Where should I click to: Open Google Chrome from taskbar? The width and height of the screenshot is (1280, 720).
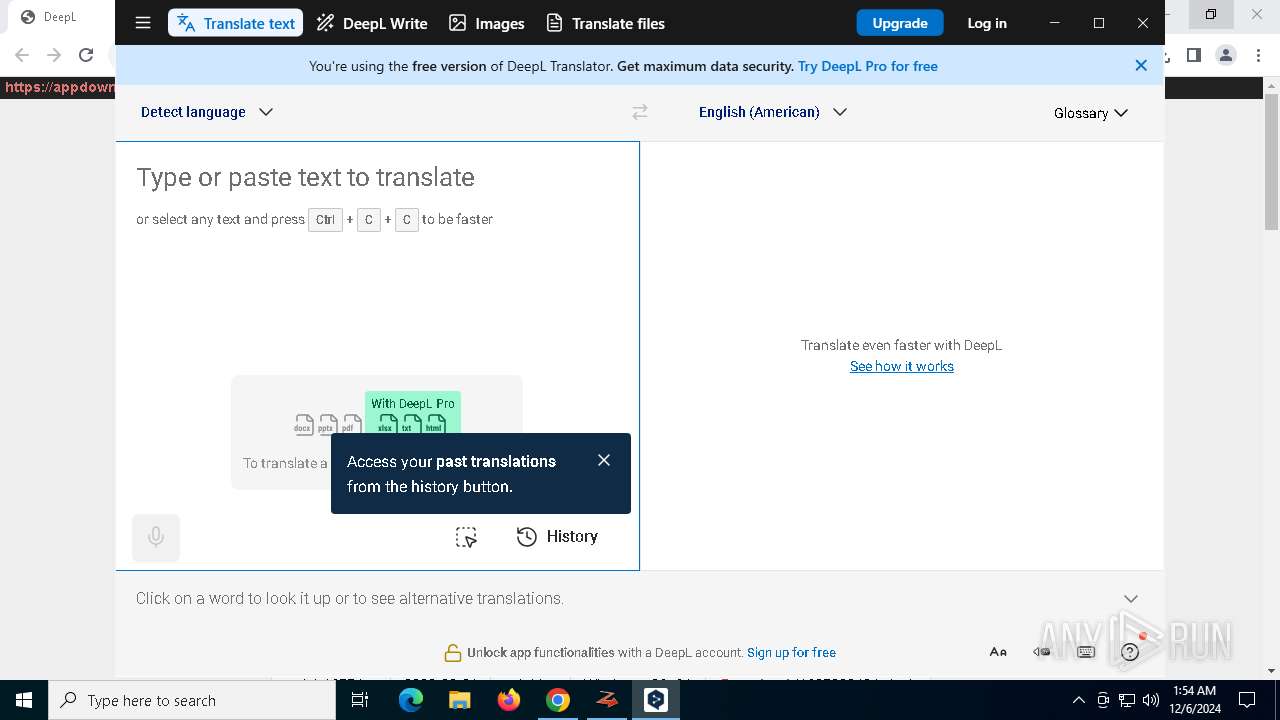[x=558, y=700]
